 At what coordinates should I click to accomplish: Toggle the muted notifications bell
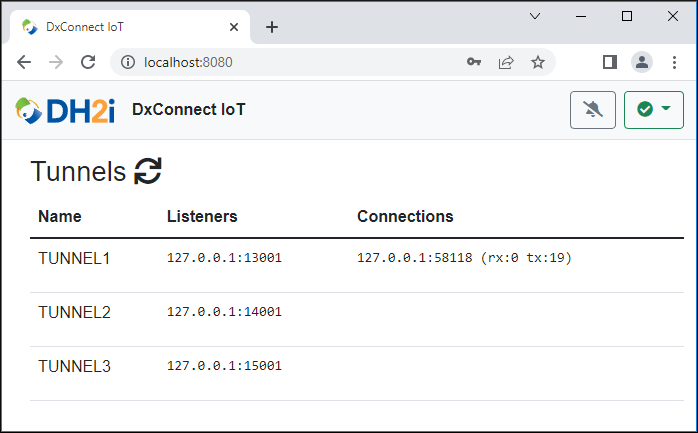tap(592, 110)
